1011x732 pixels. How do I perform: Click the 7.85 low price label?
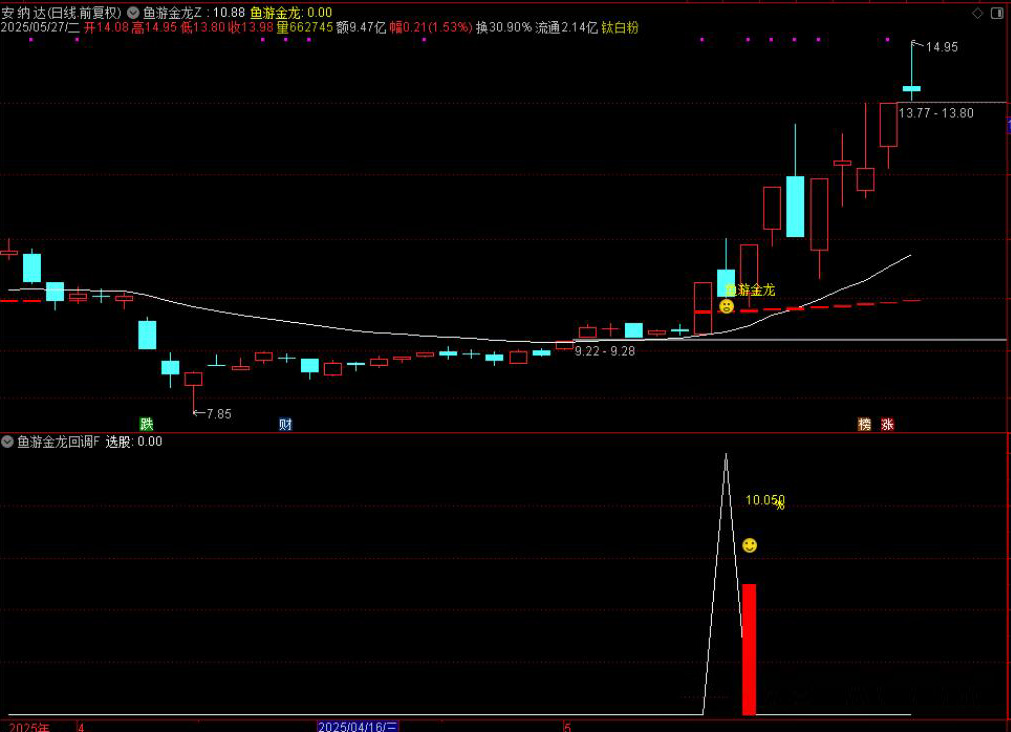click(216, 413)
